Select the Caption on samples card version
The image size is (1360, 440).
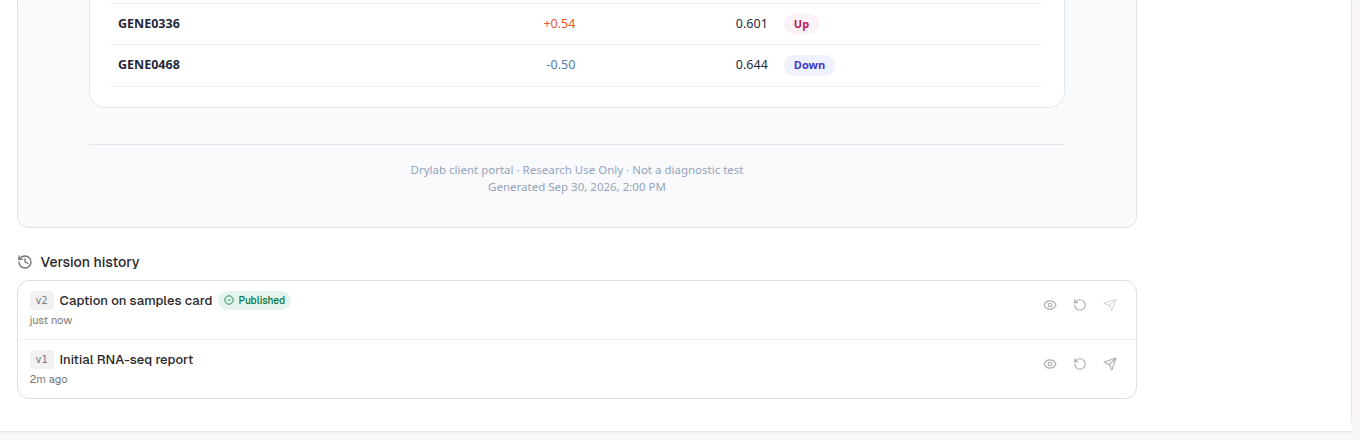coord(136,300)
